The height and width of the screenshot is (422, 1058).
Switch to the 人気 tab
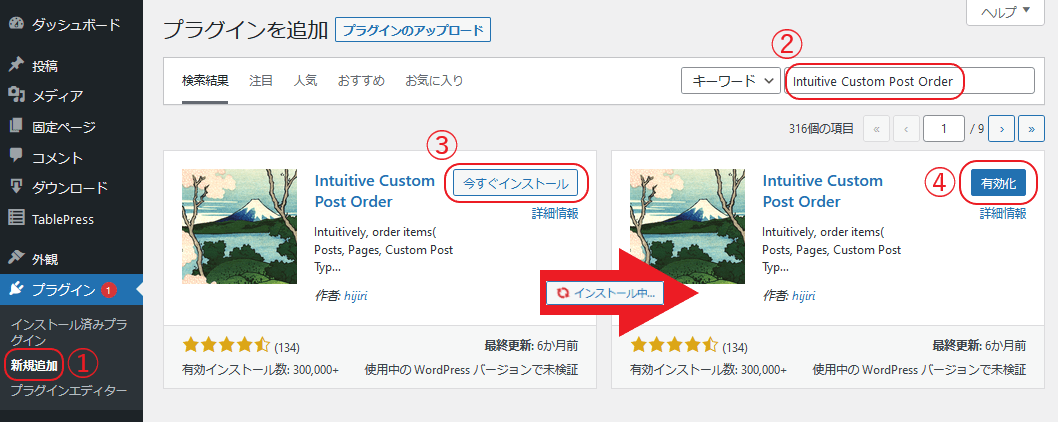[x=305, y=80]
